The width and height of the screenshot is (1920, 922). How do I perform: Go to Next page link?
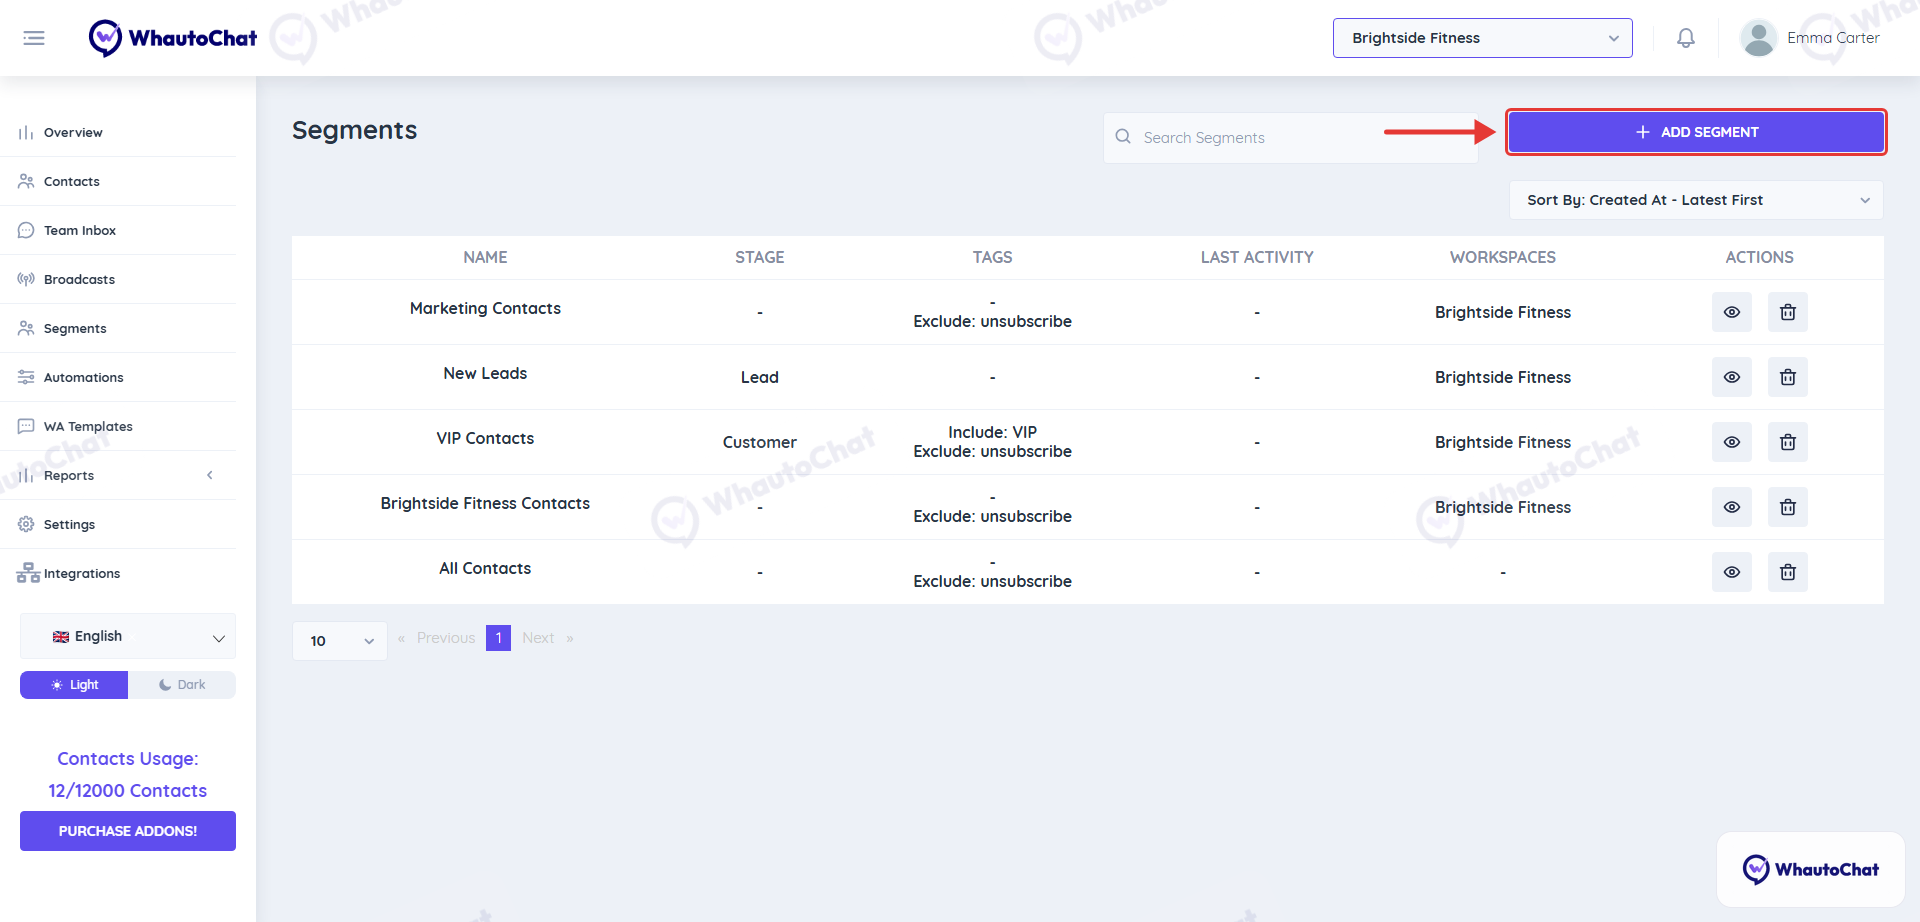(538, 638)
